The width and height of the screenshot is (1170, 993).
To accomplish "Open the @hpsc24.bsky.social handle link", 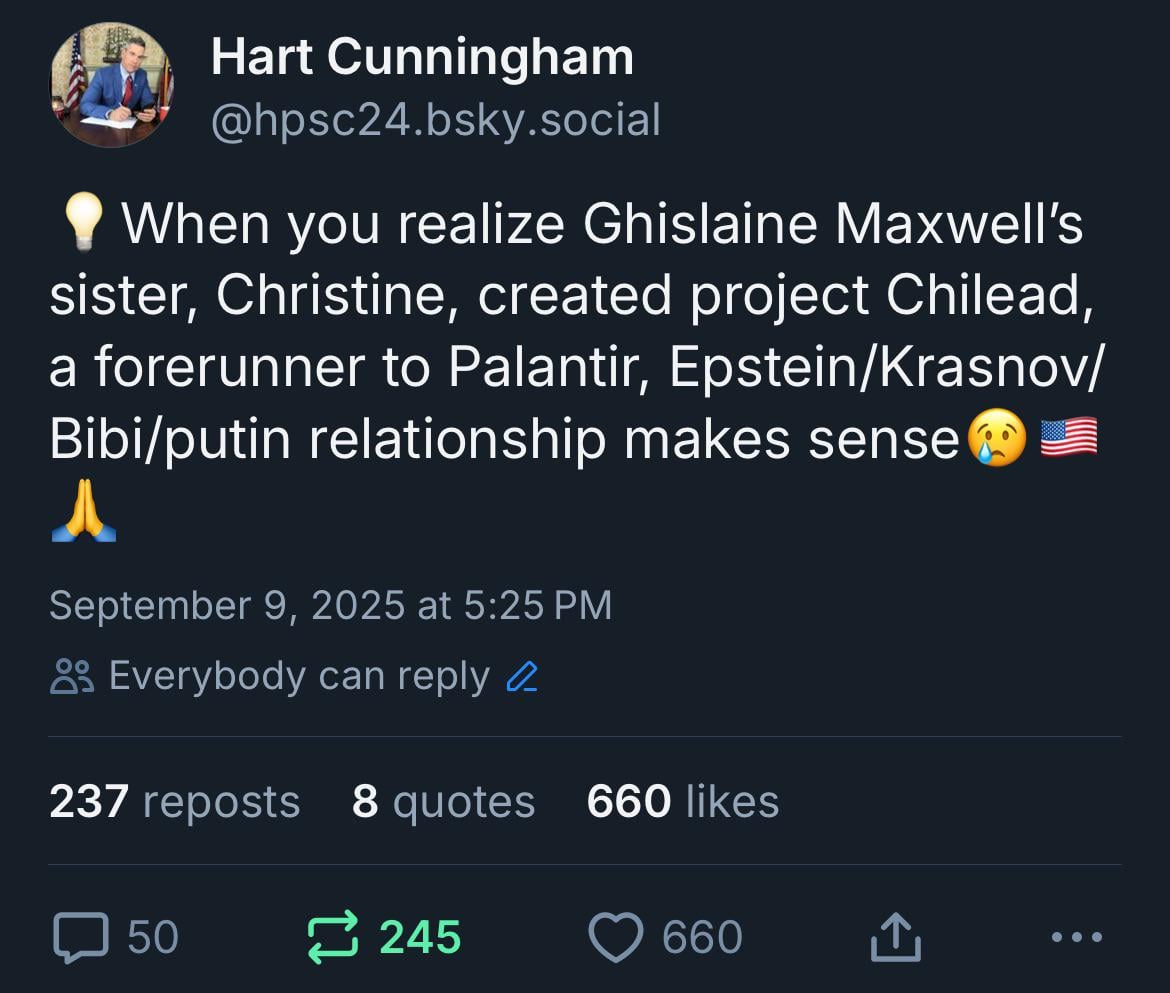I will point(436,120).
